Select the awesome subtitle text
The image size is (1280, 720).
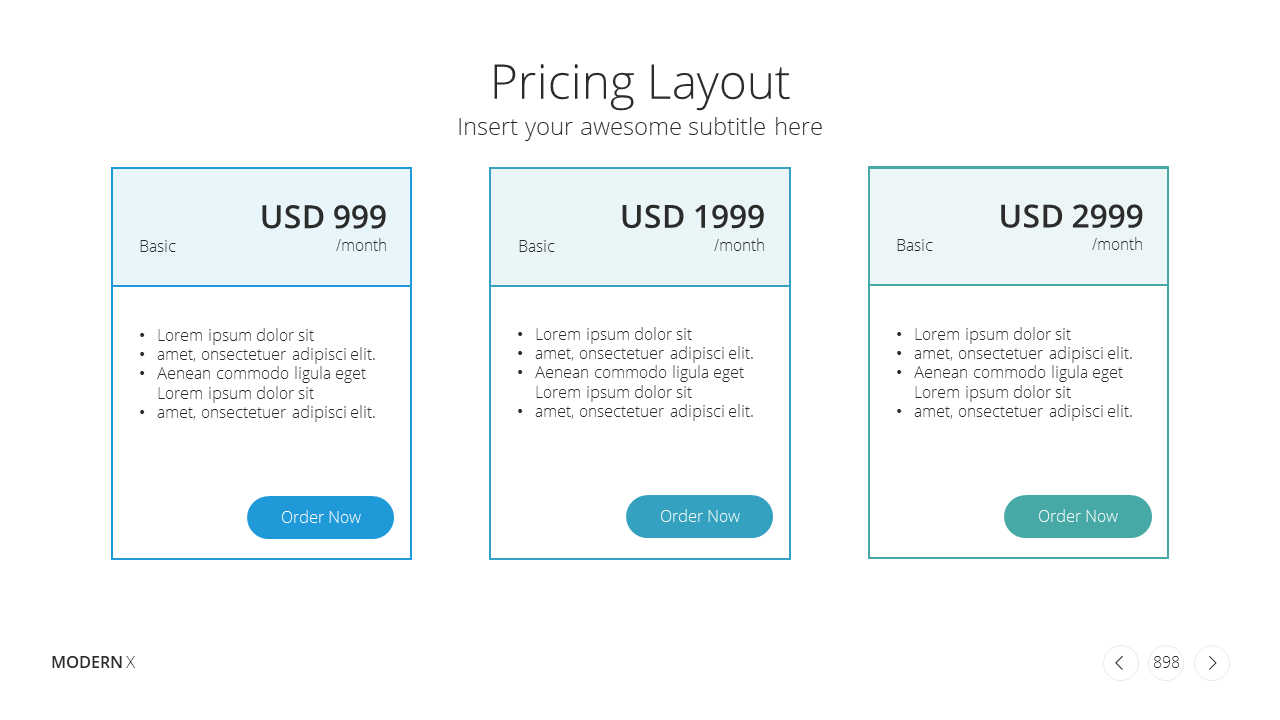pos(640,127)
